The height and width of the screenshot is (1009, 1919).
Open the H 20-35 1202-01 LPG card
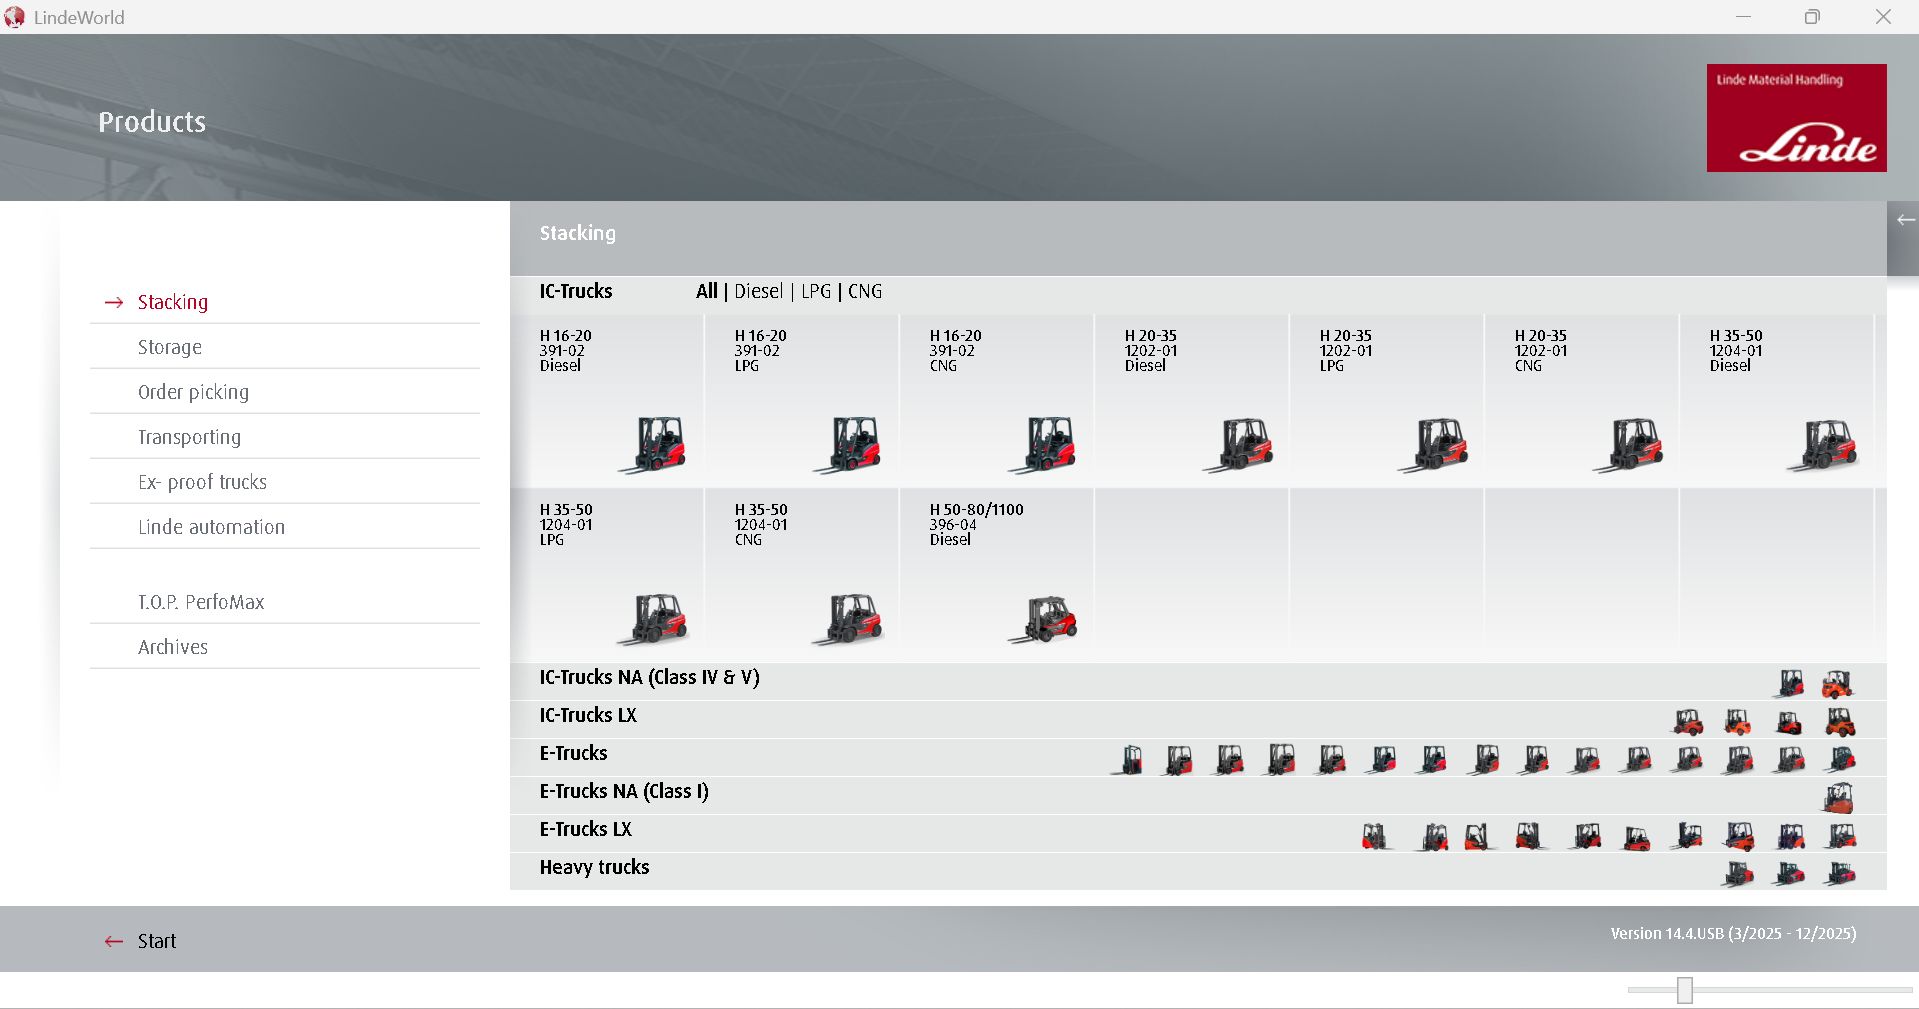coord(1387,401)
